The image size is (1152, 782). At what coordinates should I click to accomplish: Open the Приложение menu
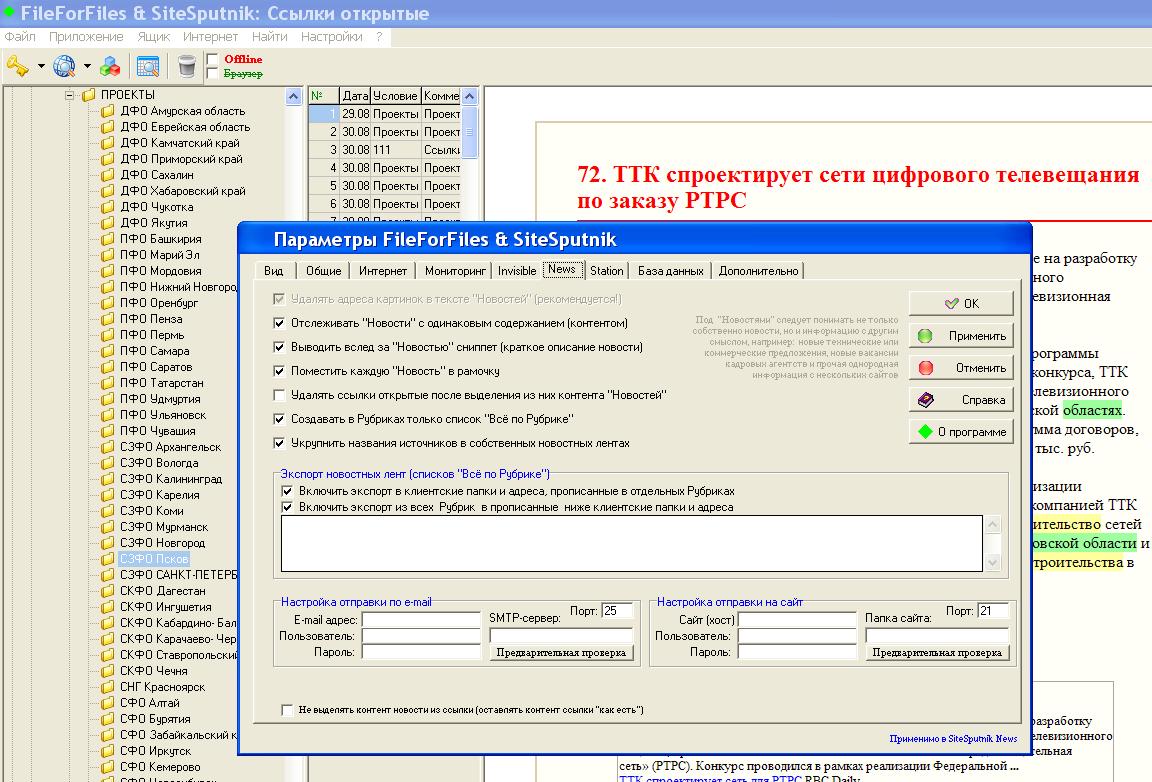[86, 36]
